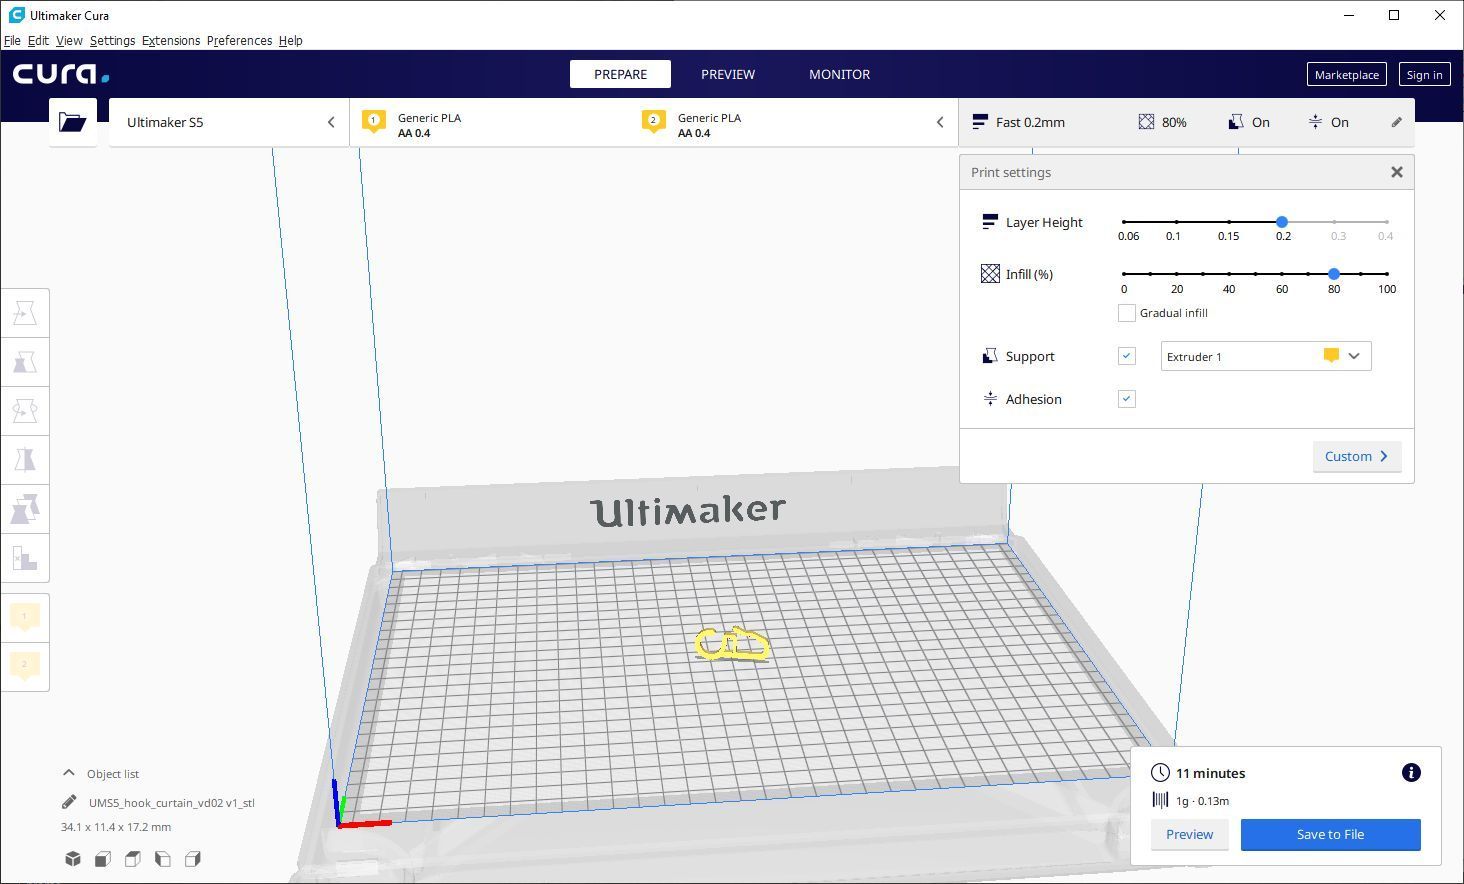Open the Edit menu
The image size is (1464, 884).
pos(38,41)
